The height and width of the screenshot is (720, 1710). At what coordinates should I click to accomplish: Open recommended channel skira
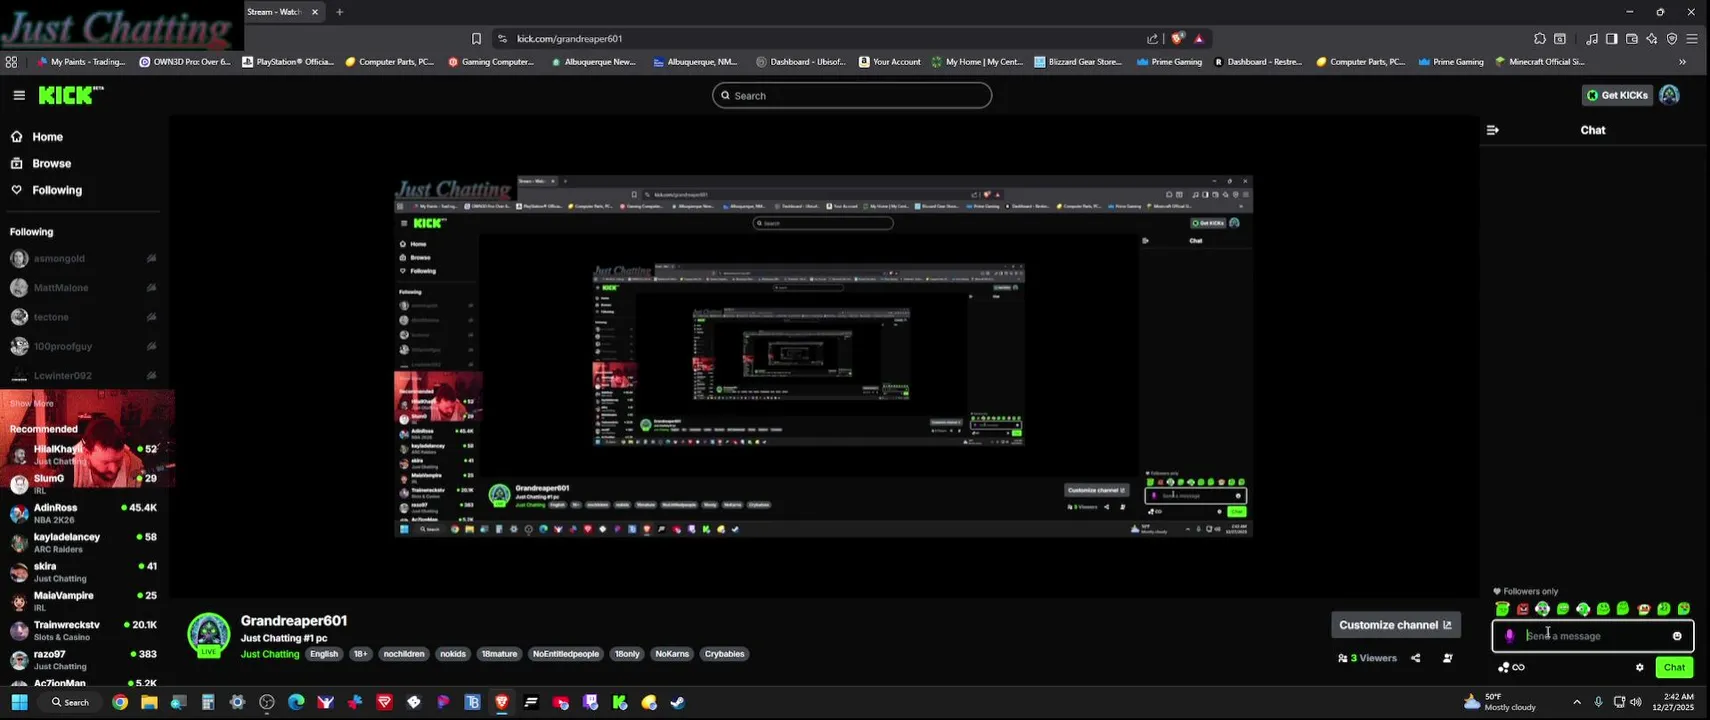click(84, 572)
